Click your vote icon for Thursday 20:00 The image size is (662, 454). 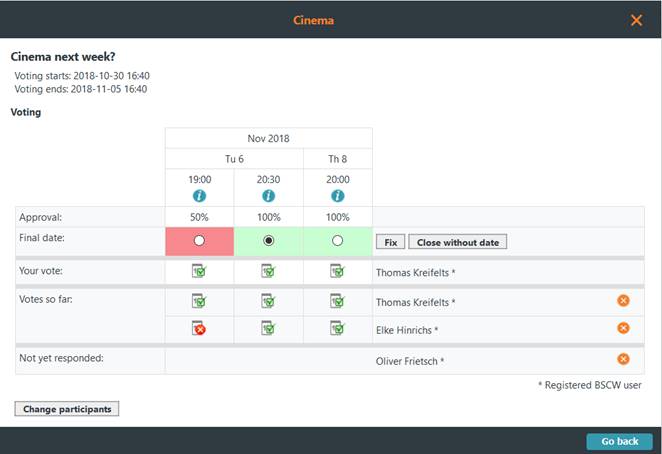[x=337, y=271]
